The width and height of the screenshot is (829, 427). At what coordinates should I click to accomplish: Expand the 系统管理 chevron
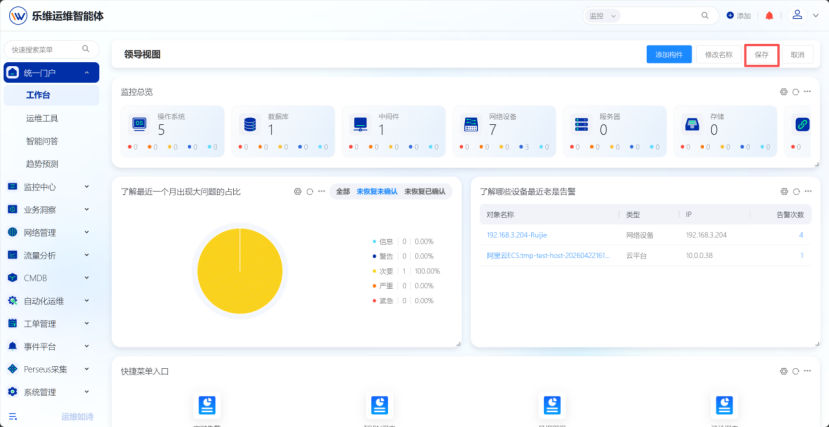pos(87,392)
